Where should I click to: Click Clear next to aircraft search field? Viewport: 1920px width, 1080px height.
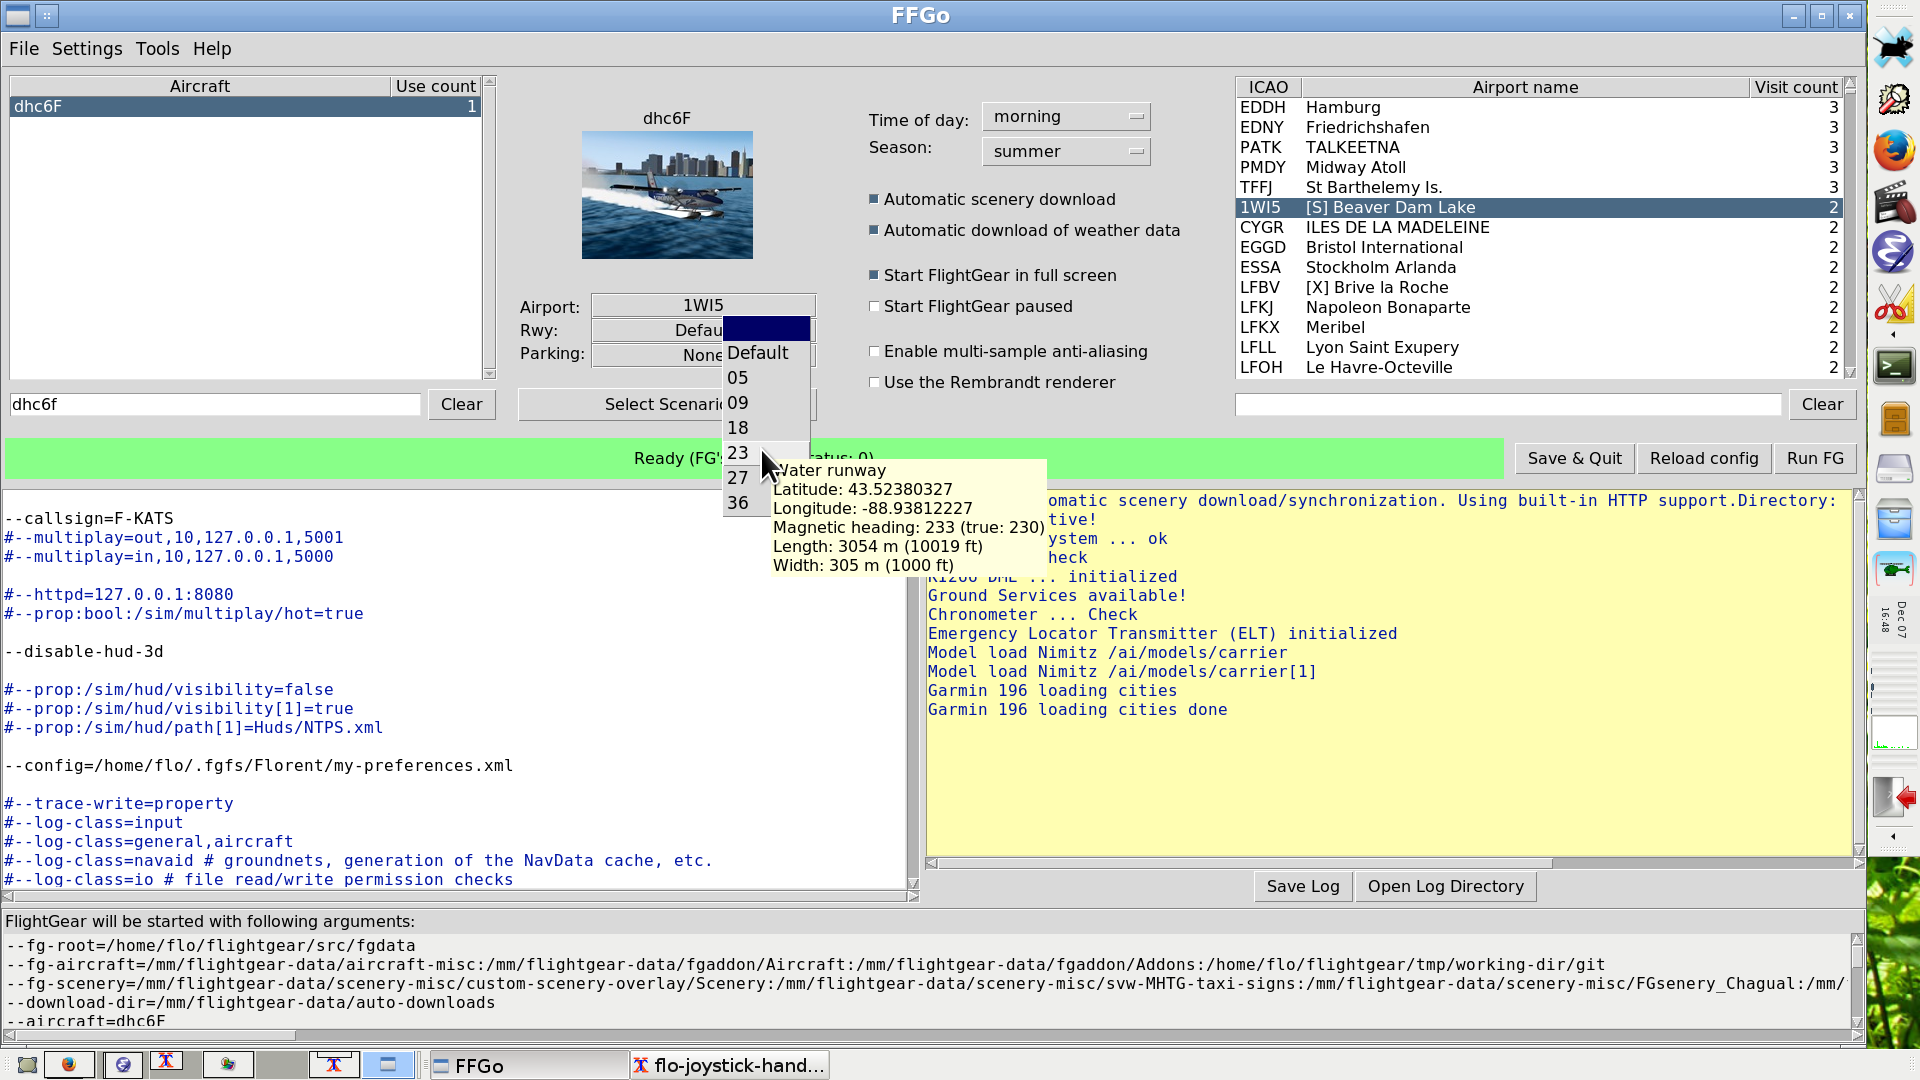pyautogui.click(x=462, y=404)
